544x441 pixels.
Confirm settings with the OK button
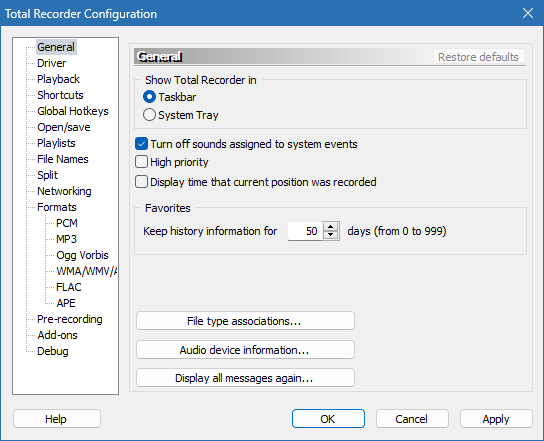tap(328, 418)
